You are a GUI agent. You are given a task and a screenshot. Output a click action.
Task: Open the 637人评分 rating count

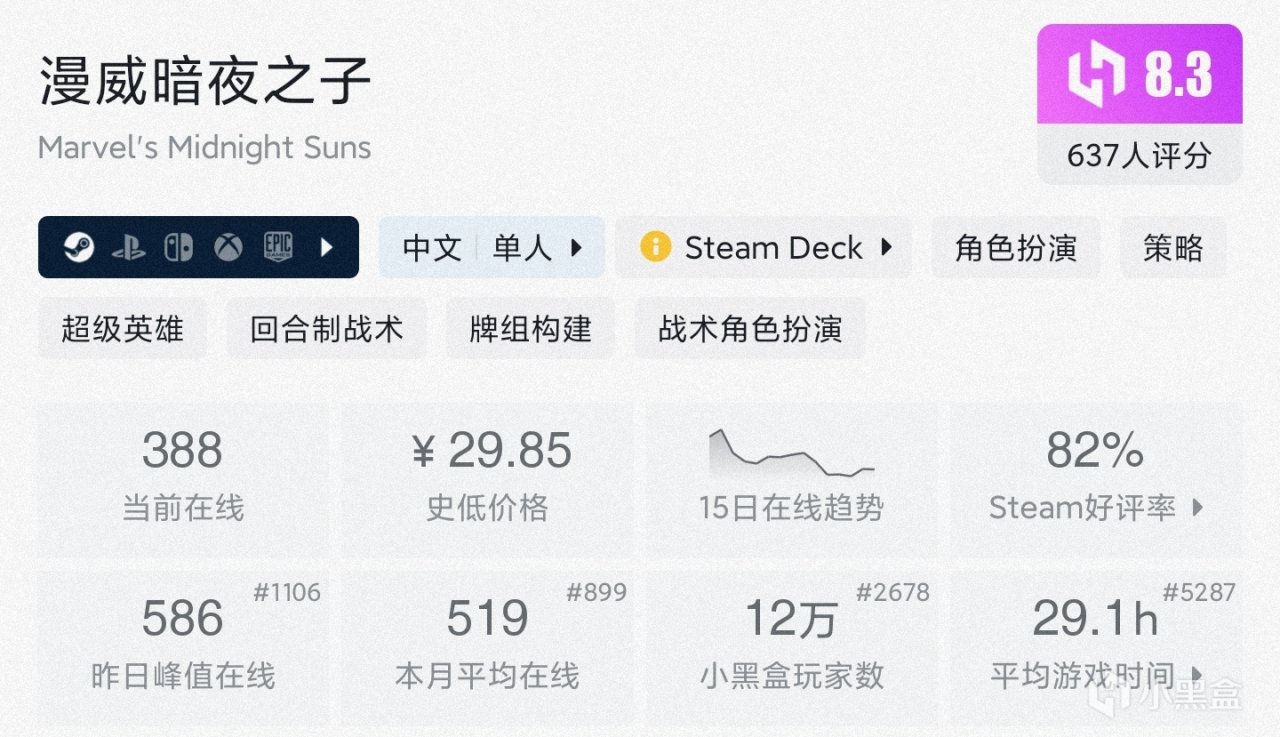(1139, 155)
